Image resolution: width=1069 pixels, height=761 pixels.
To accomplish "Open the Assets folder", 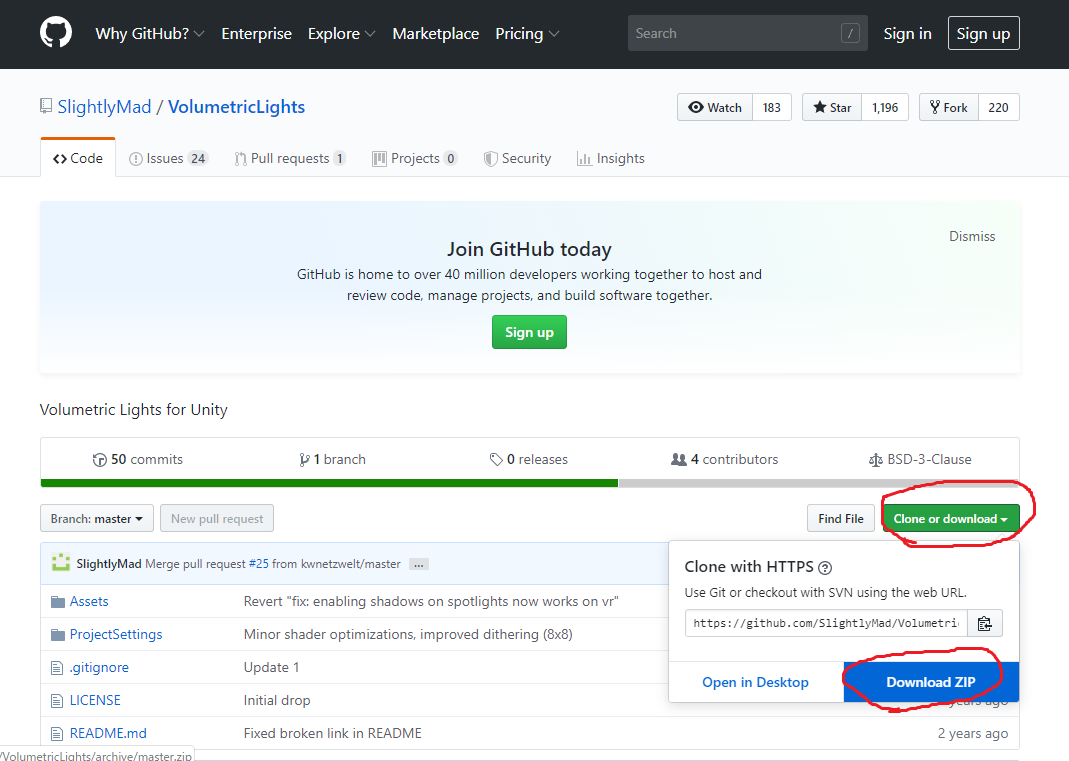I will pyautogui.click(x=89, y=601).
